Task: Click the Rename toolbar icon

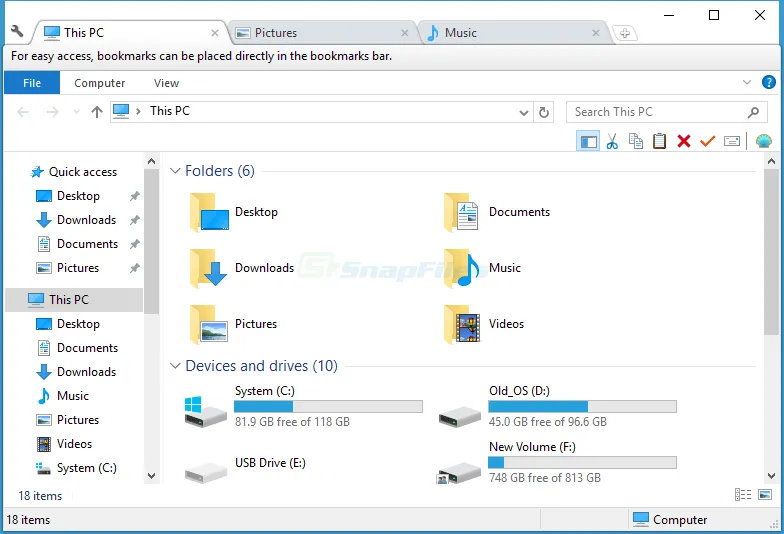Action: (732, 142)
